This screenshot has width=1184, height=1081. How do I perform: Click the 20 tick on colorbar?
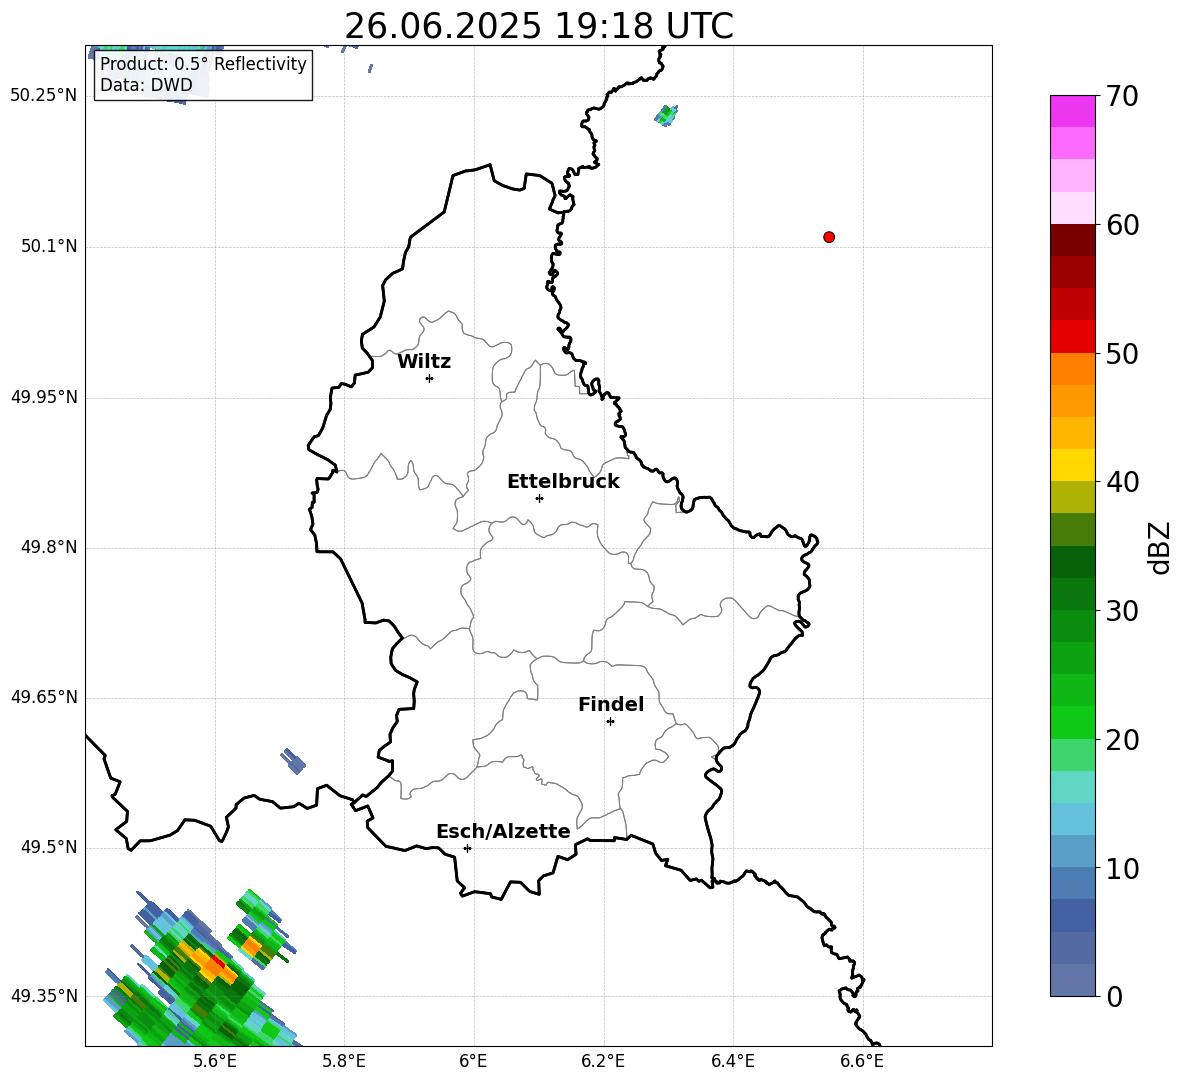pyautogui.click(x=1121, y=740)
